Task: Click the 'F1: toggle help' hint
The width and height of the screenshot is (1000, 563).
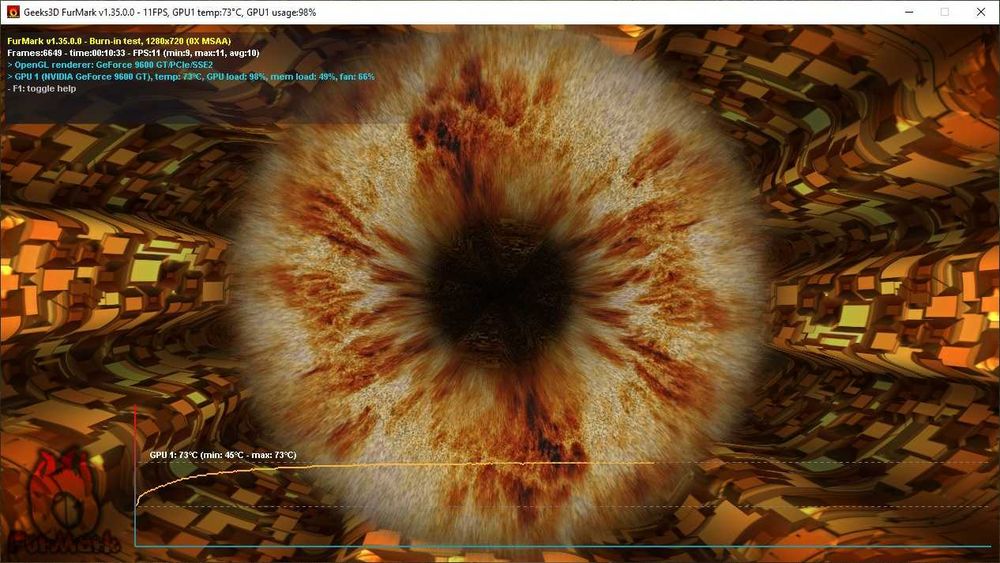Action: 41,89
